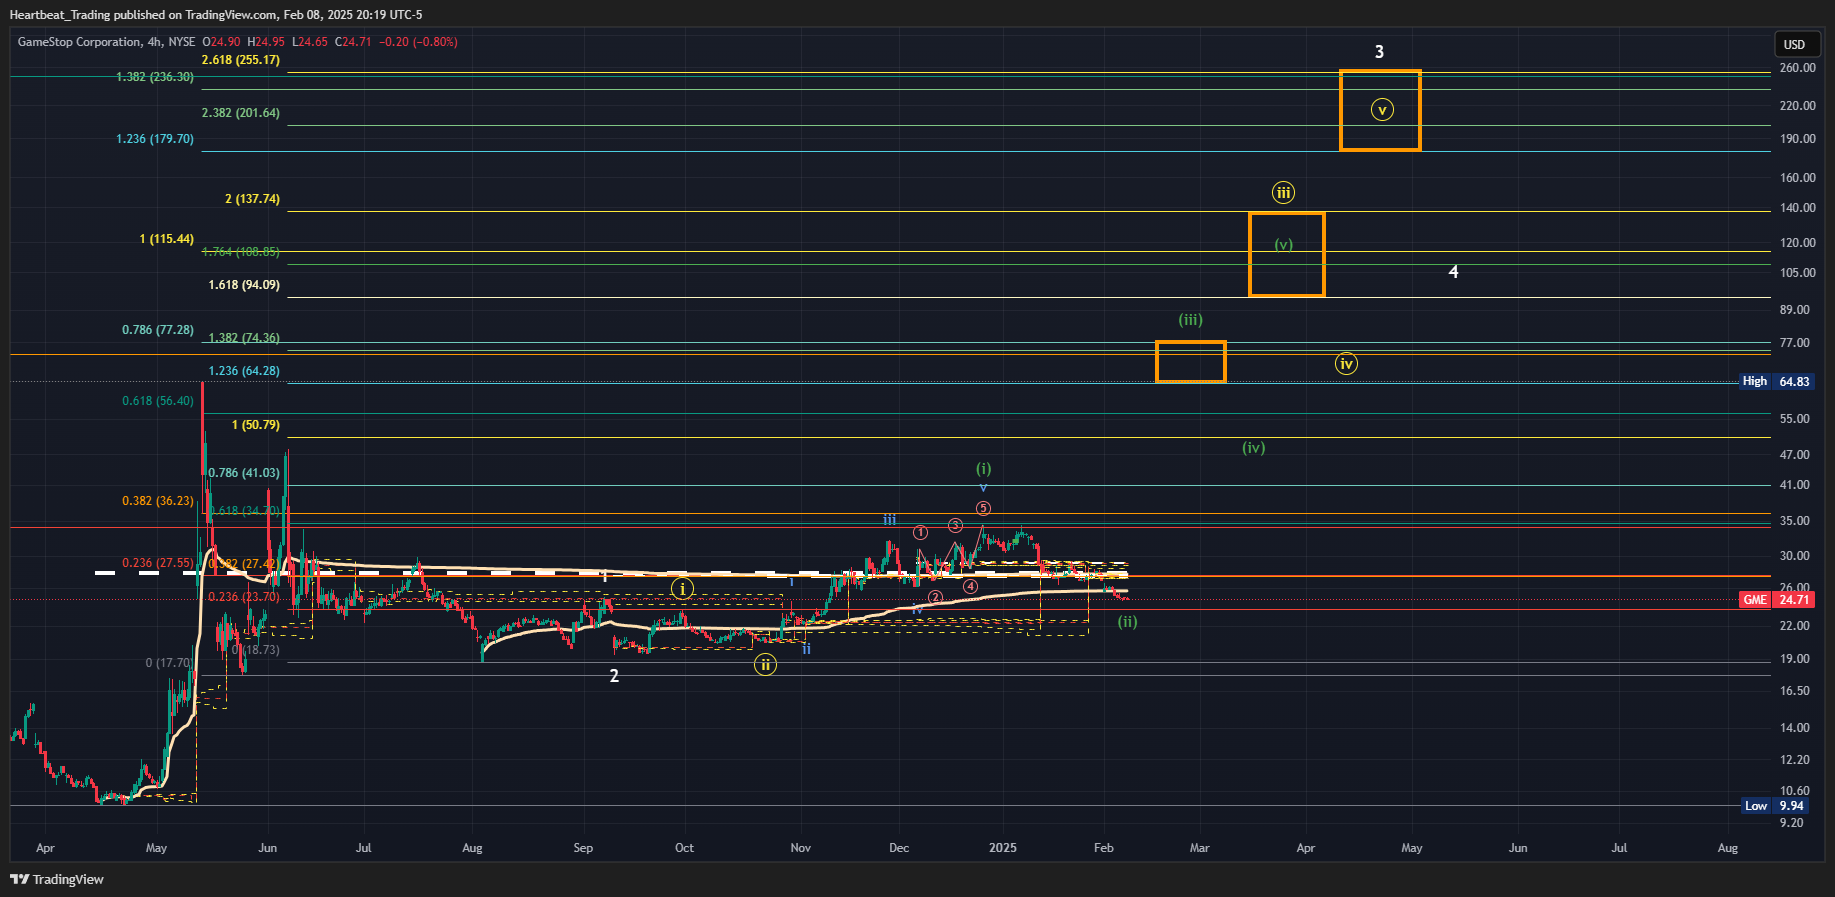Select the 0.618 (56.40) Fibonacci label
The height and width of the screenshot is (897, 1835).
[158, 401]
